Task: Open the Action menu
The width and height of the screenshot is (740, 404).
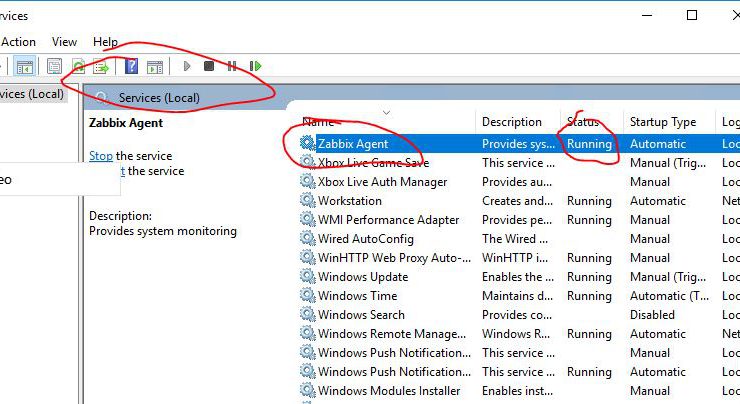Action: point(18,42)
